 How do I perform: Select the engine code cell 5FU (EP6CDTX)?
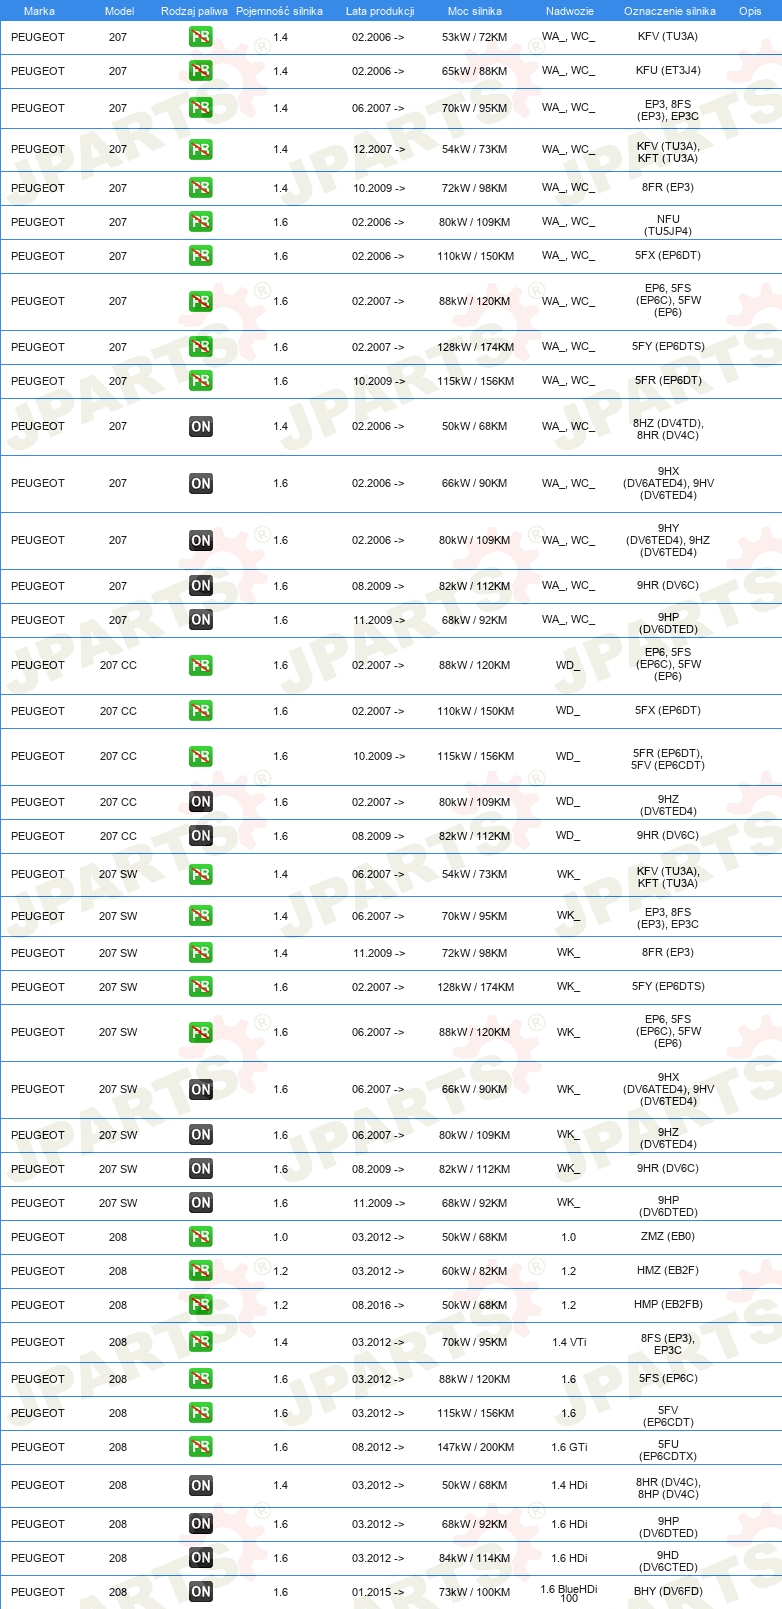tap(668, 1450)
